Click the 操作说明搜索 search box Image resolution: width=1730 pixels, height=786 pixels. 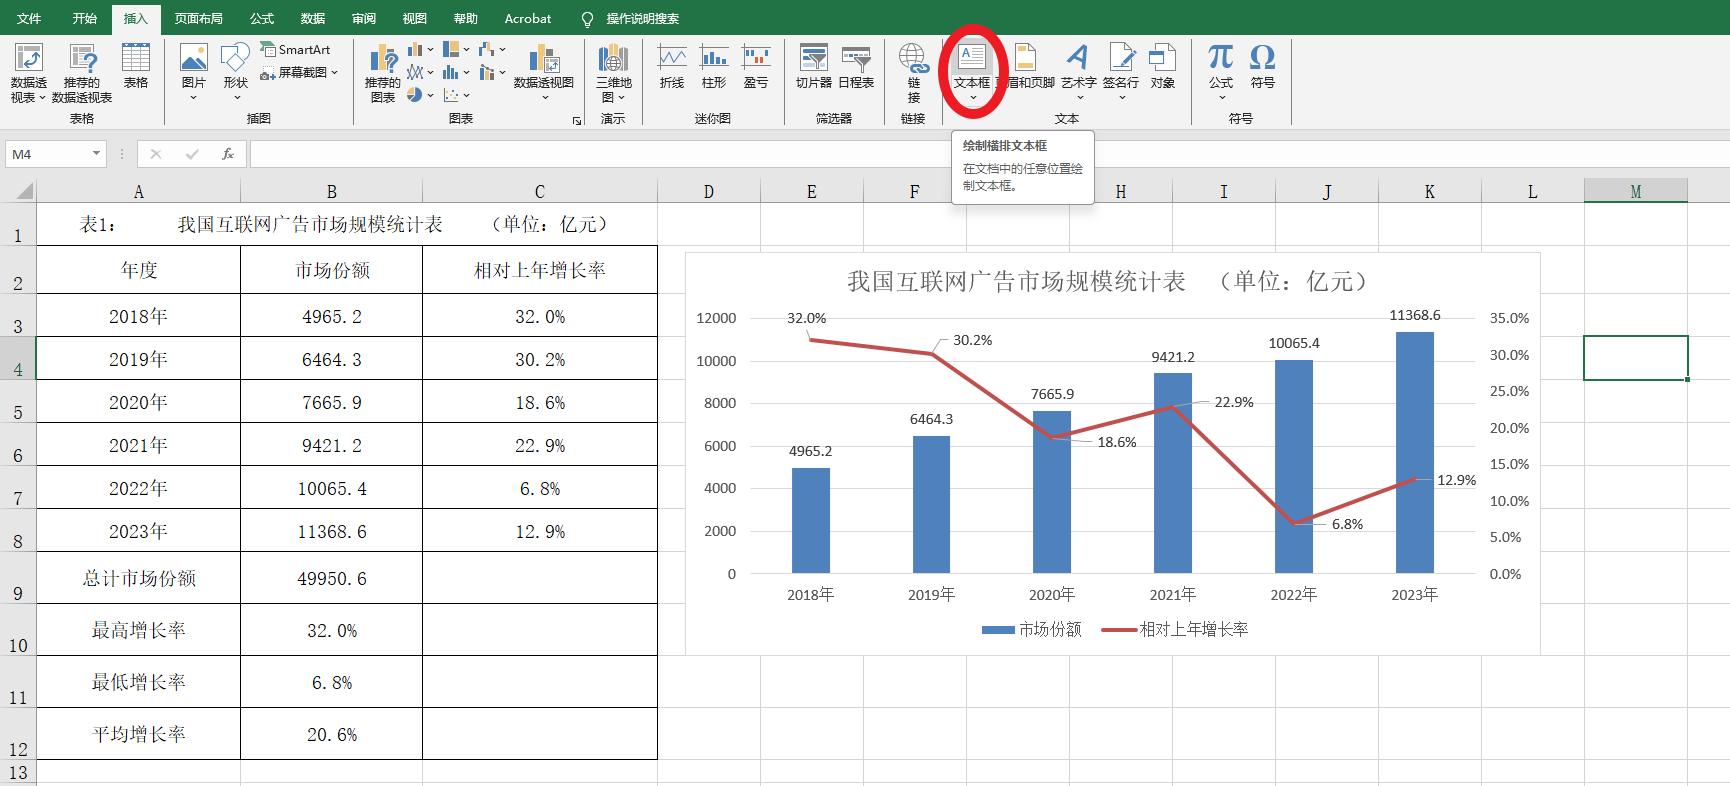click(x=642, y=18)
